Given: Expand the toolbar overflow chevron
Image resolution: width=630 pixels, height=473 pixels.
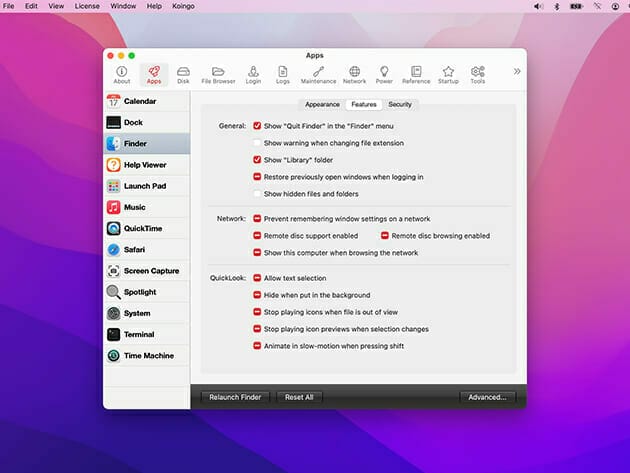Looking at the screenshot, I should click(x=517, y=72).
